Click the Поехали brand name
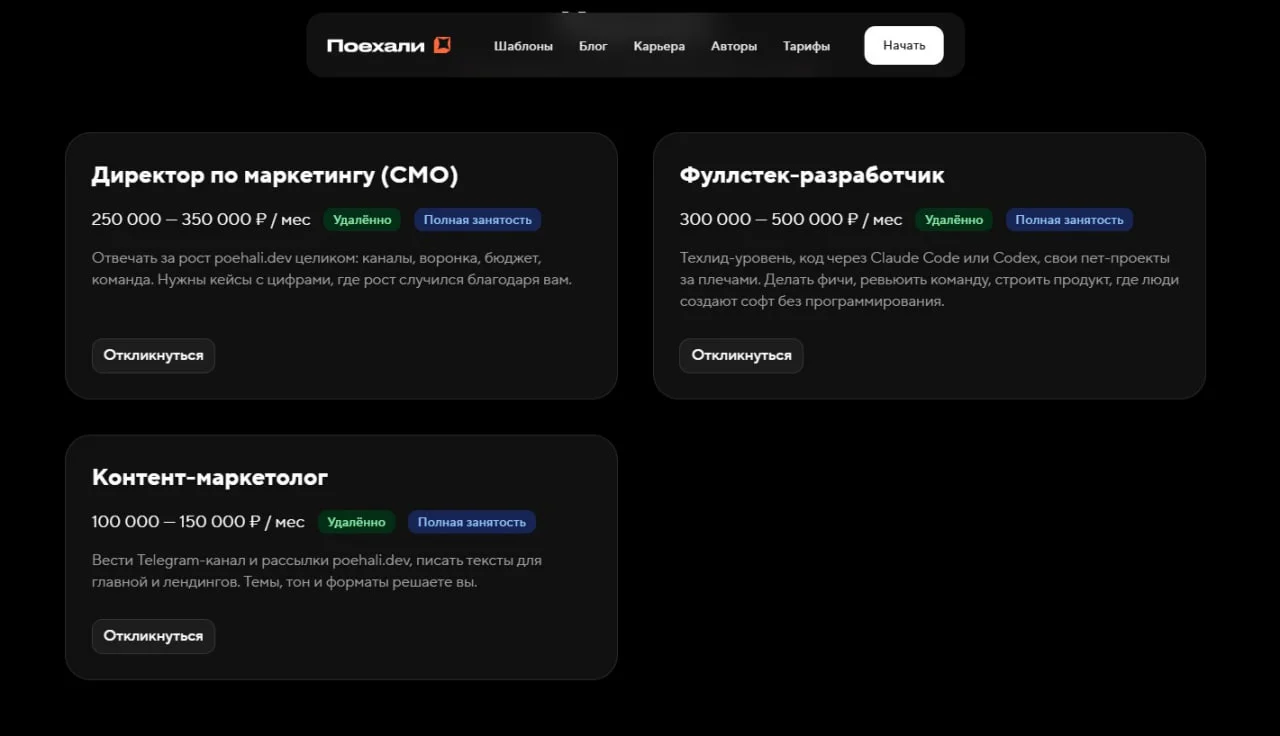 coord(376,45)
